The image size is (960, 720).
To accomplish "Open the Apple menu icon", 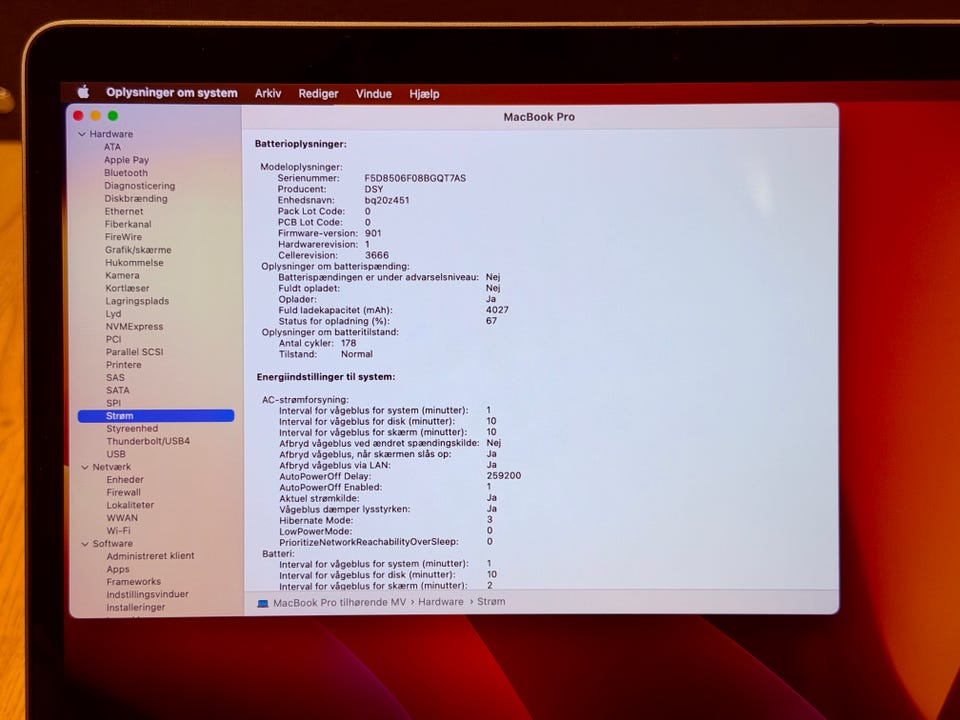I will coord(83,92).
